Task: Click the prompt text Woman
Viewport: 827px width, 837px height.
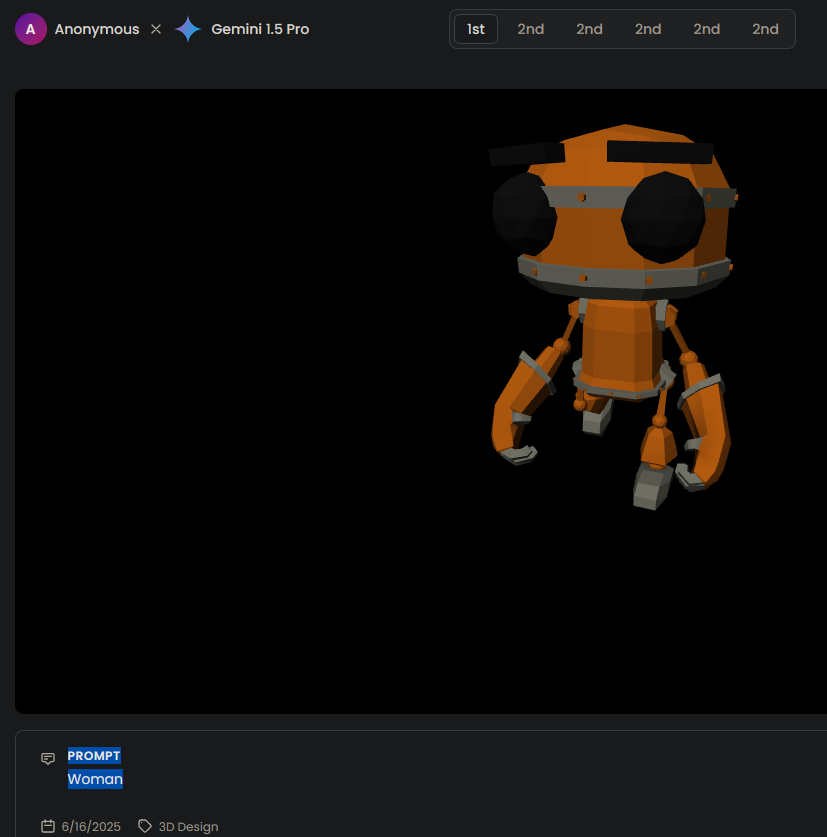Action: point(95,779)
